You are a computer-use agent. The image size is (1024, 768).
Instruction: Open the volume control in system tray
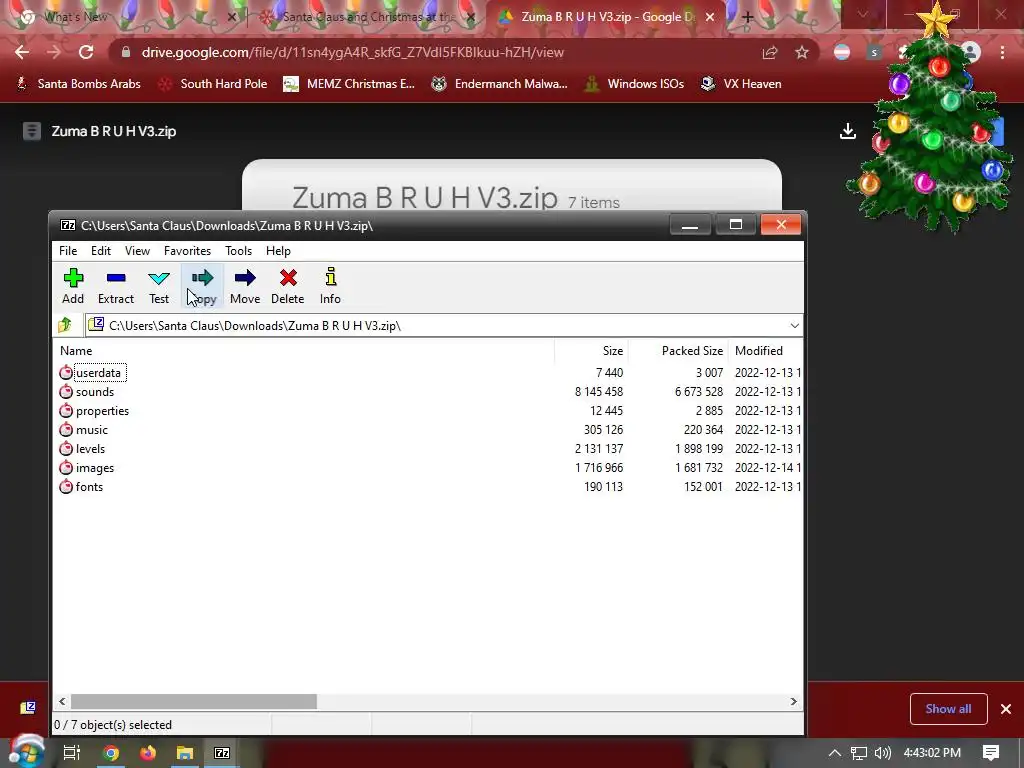[x=882, y=753]
